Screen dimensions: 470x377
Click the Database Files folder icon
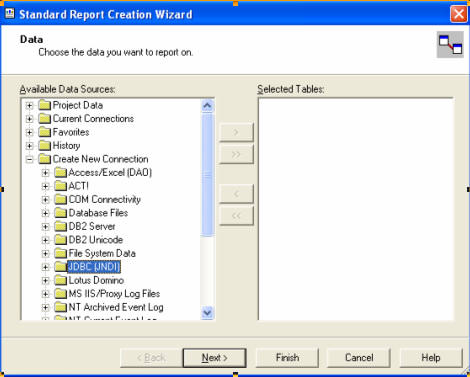click(60, 213)
